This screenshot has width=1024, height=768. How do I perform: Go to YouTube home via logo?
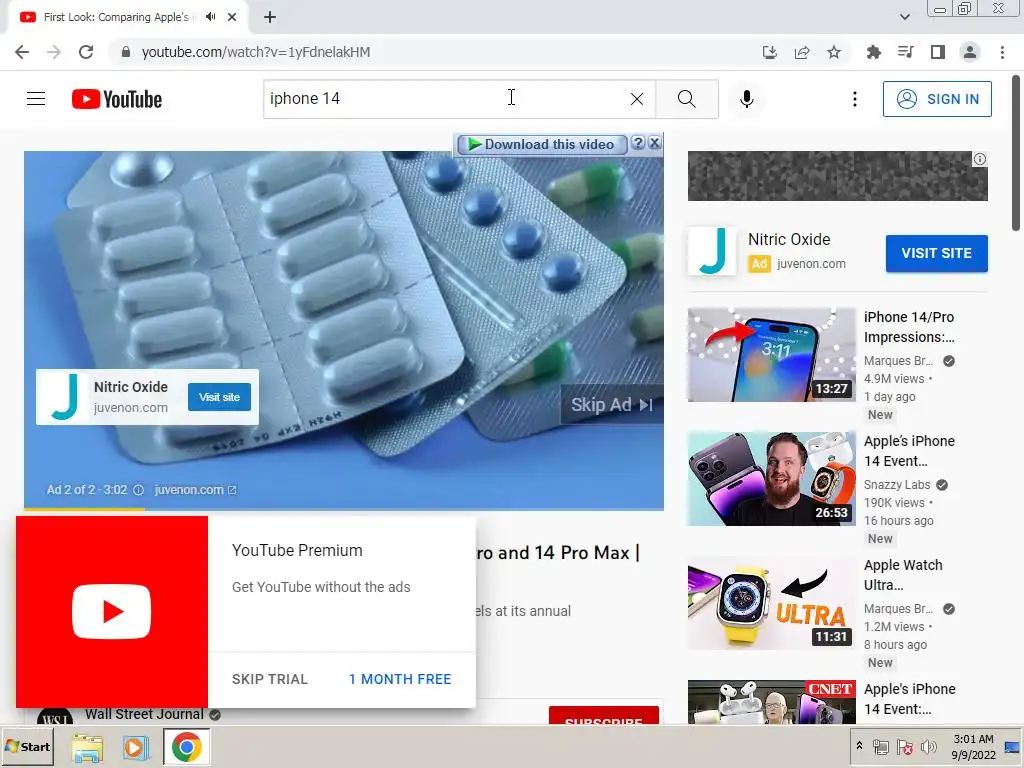[117, 99]
